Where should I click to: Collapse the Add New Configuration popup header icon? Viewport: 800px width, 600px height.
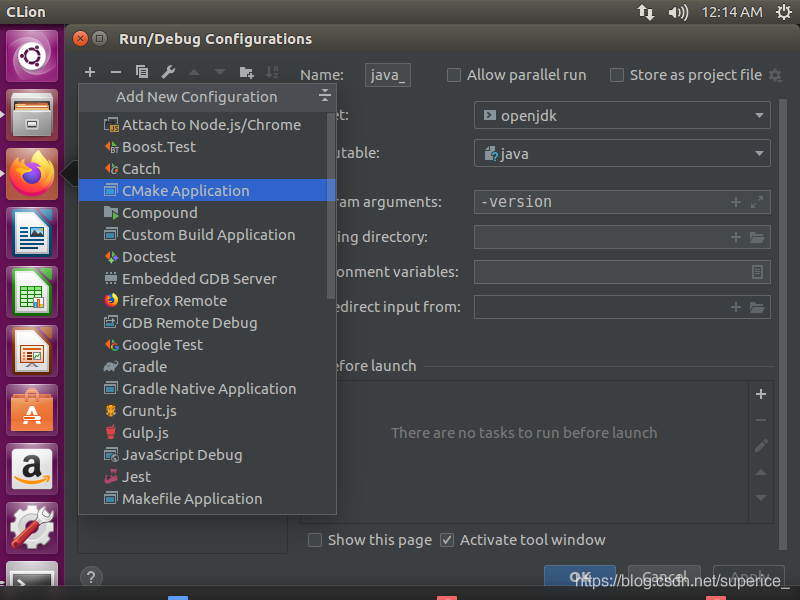324,95
